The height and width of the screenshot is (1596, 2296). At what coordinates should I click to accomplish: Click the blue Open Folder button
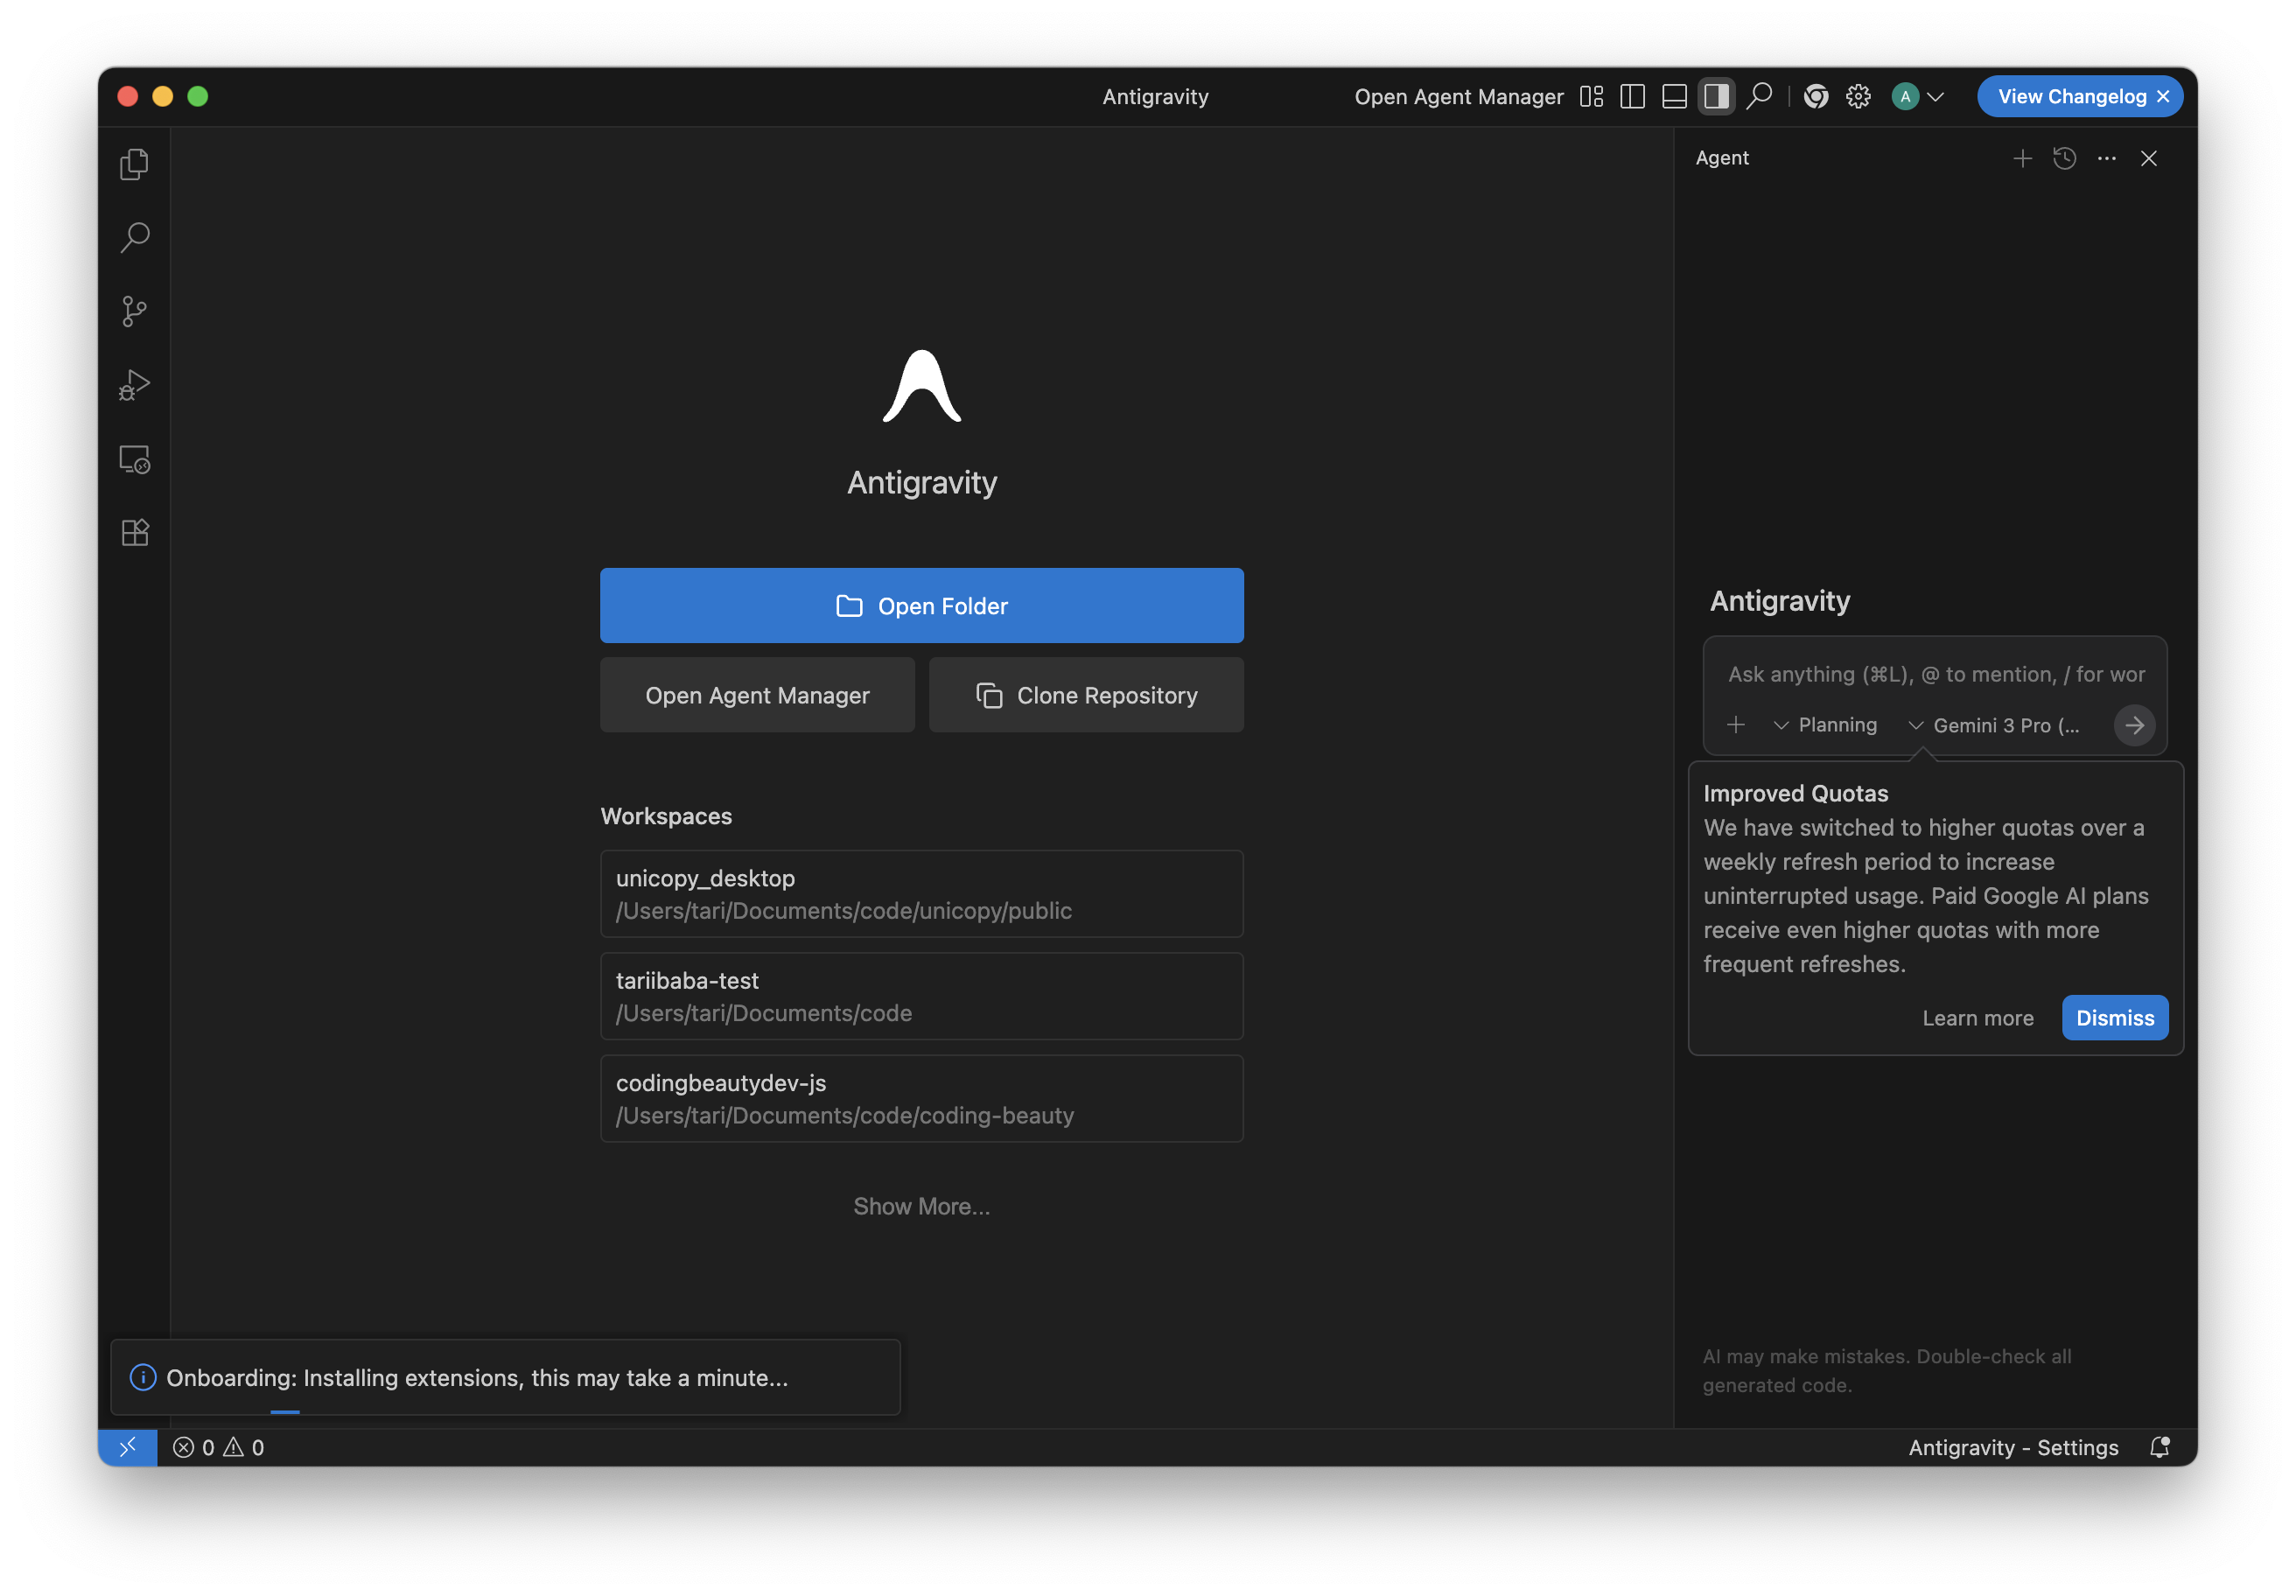pos(921,606)
